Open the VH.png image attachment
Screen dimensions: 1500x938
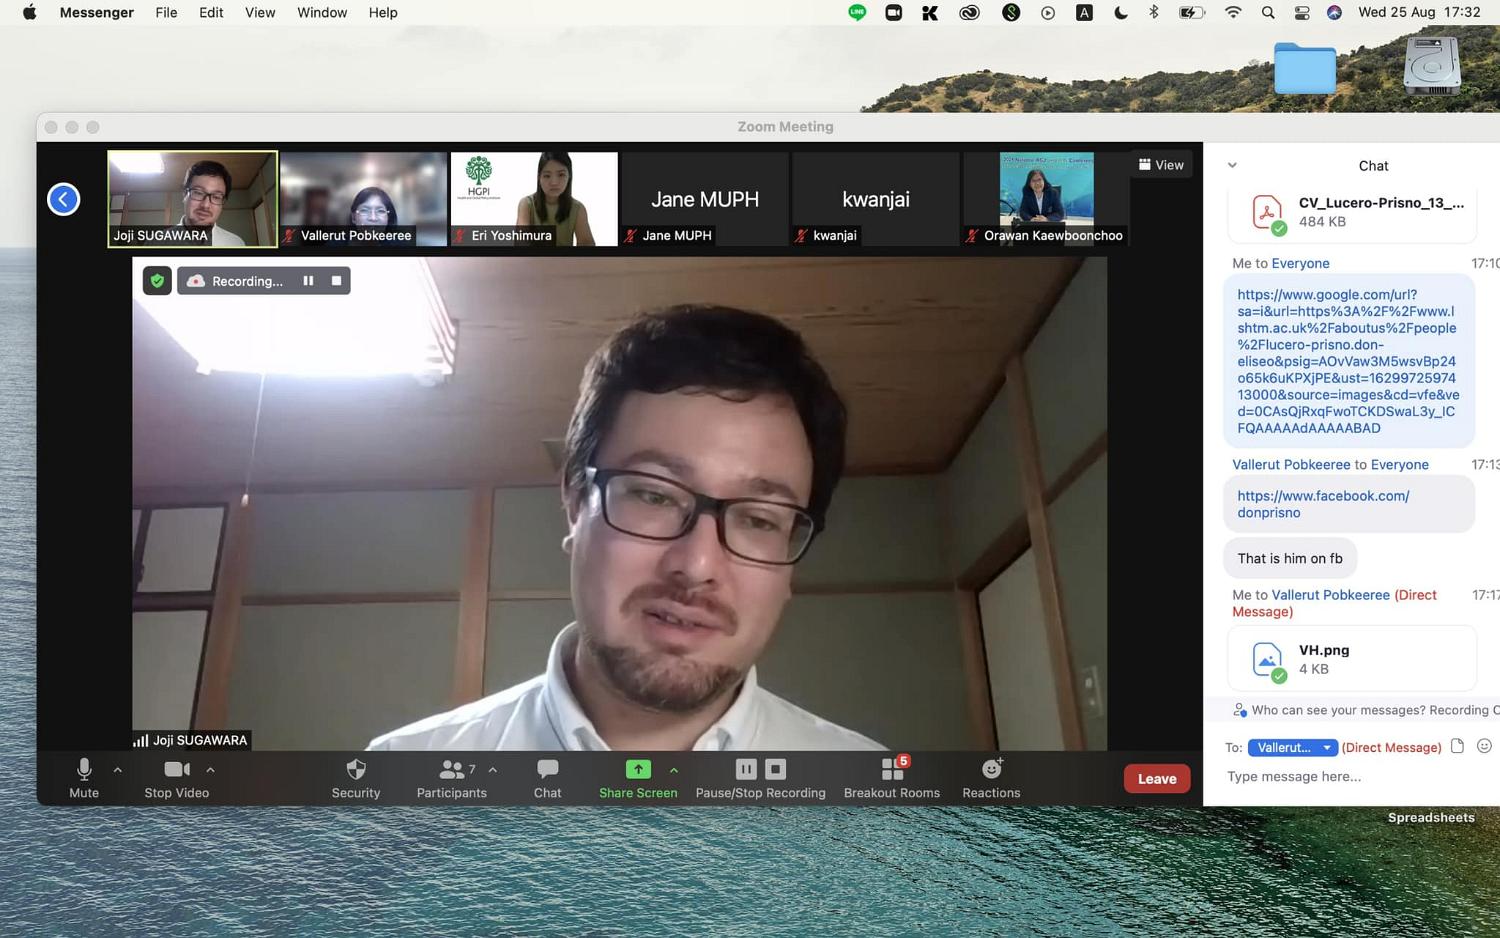[1351, 659]
